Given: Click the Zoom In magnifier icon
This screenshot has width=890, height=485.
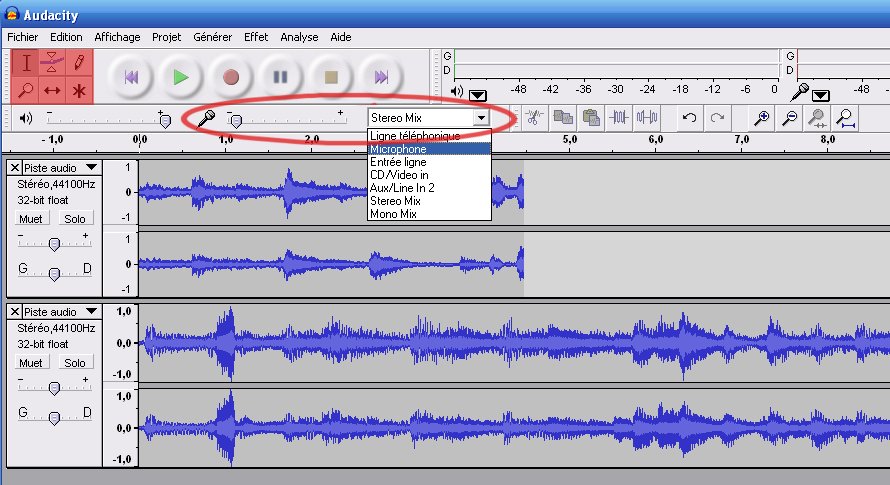Looking at the screenshot, I should (761, 118).
